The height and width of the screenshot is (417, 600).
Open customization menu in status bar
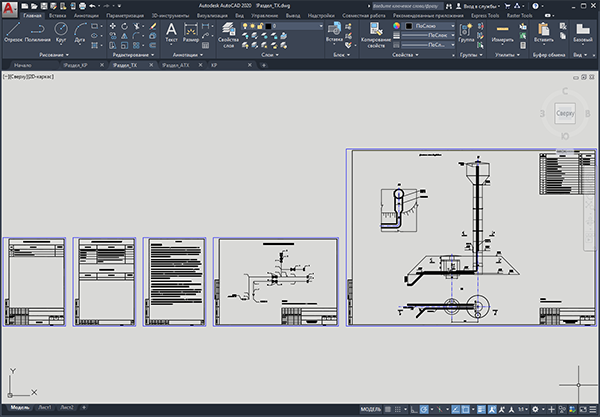(x=593, y=410)
